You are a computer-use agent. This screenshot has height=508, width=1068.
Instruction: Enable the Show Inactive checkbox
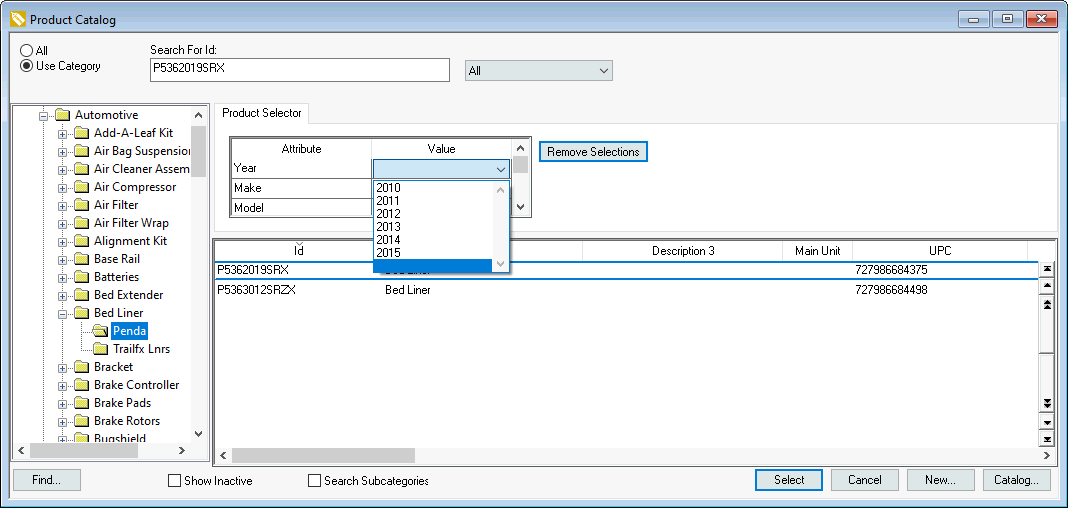(175, 481)
